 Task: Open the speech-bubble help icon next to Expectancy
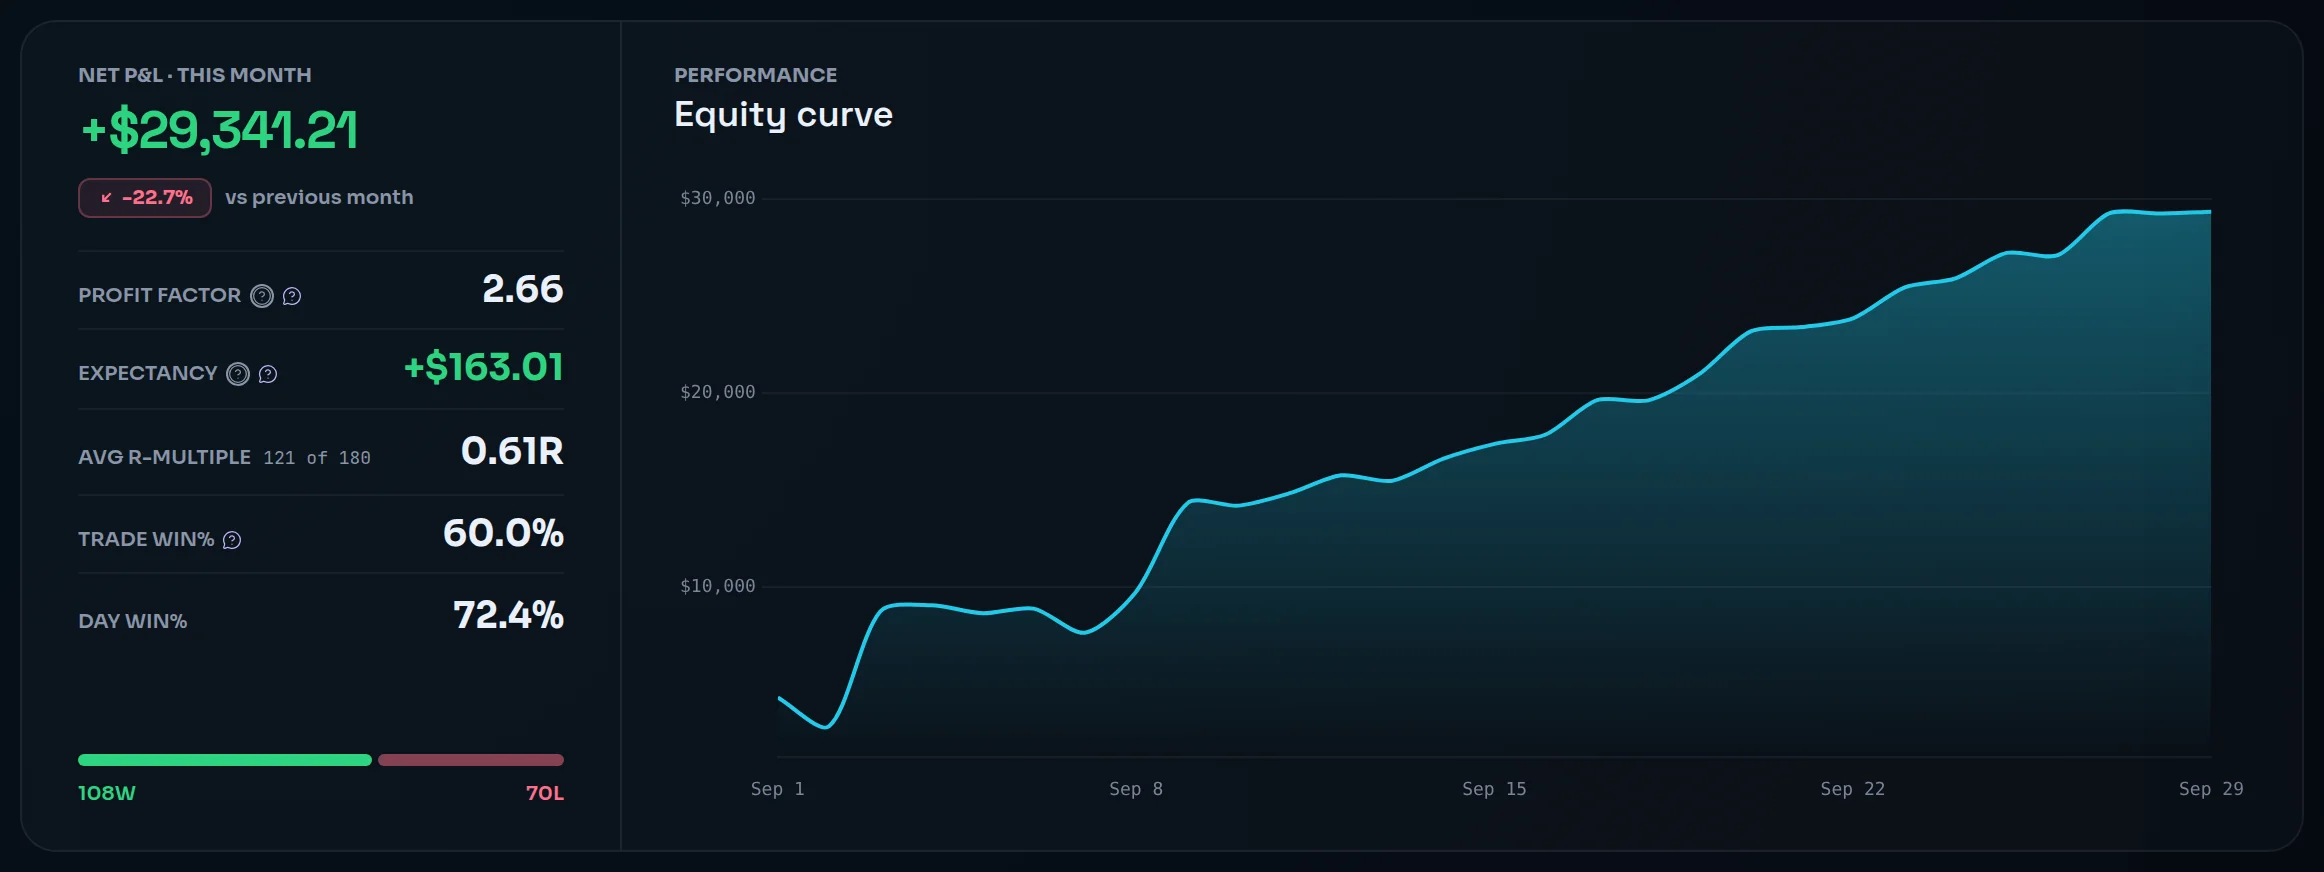coord(268,374)
